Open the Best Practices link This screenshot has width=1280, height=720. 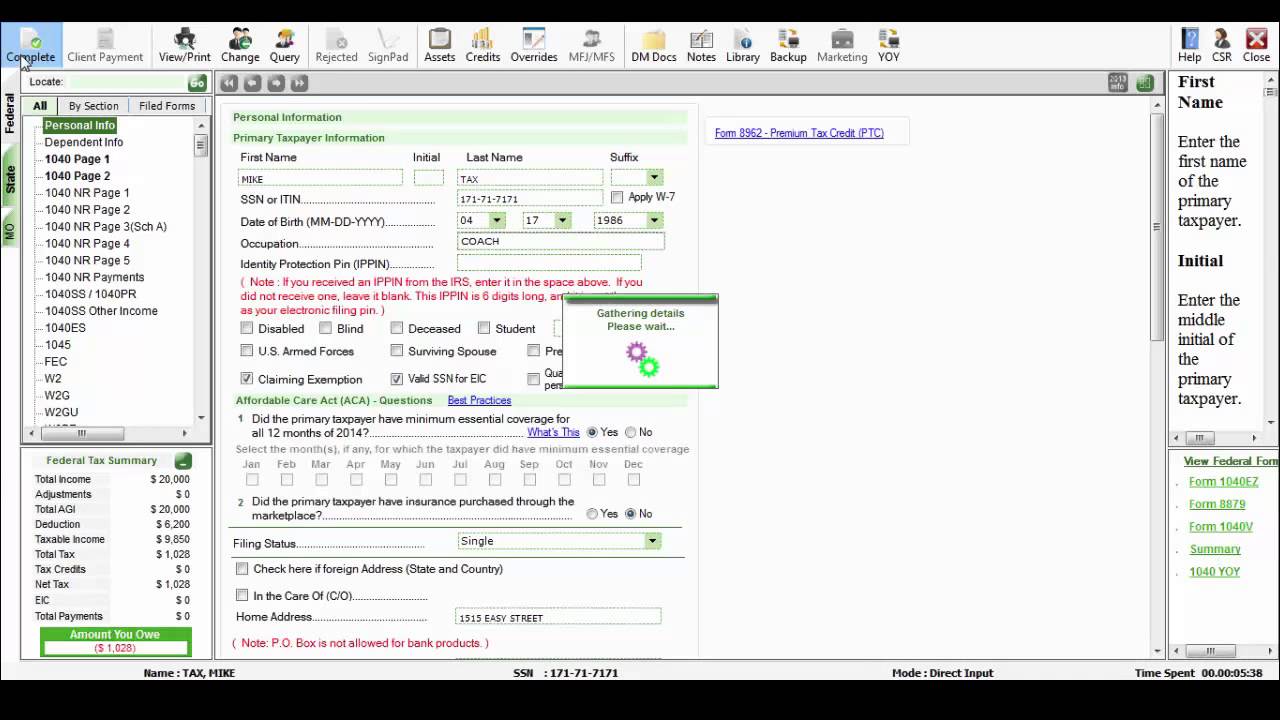click(479, 400)
